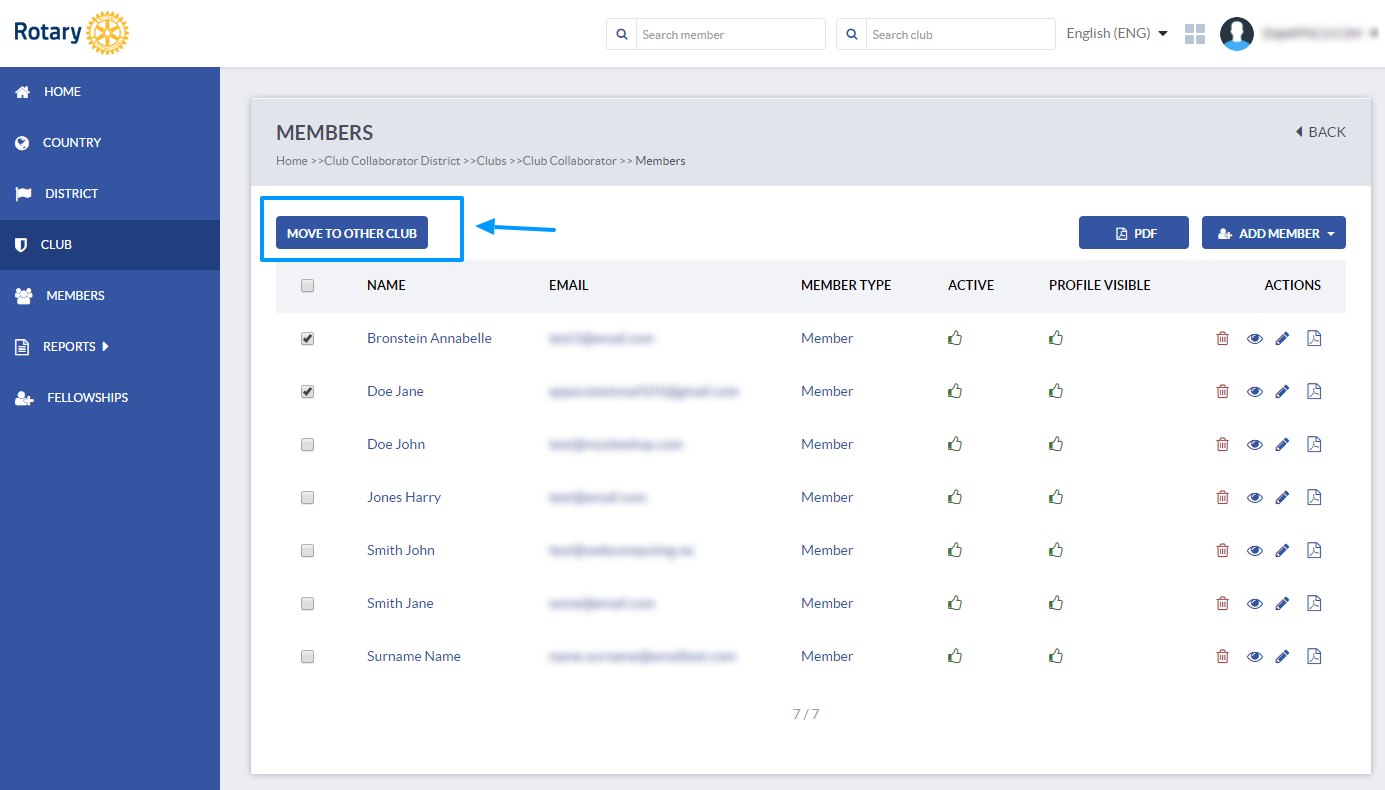Focus the Search member input field
Viewport: 1385px width, 790px height.
731,34
